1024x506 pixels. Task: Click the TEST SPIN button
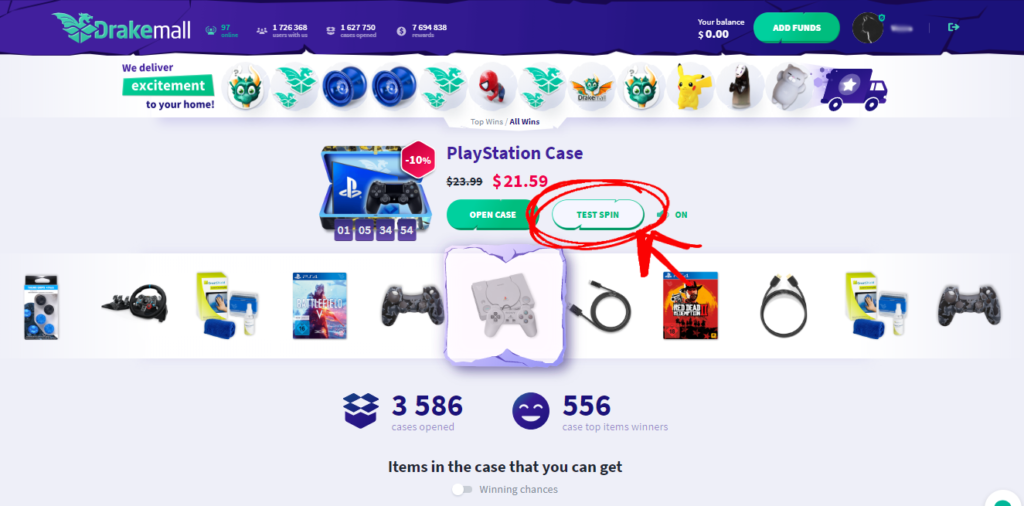click(598, 215)
